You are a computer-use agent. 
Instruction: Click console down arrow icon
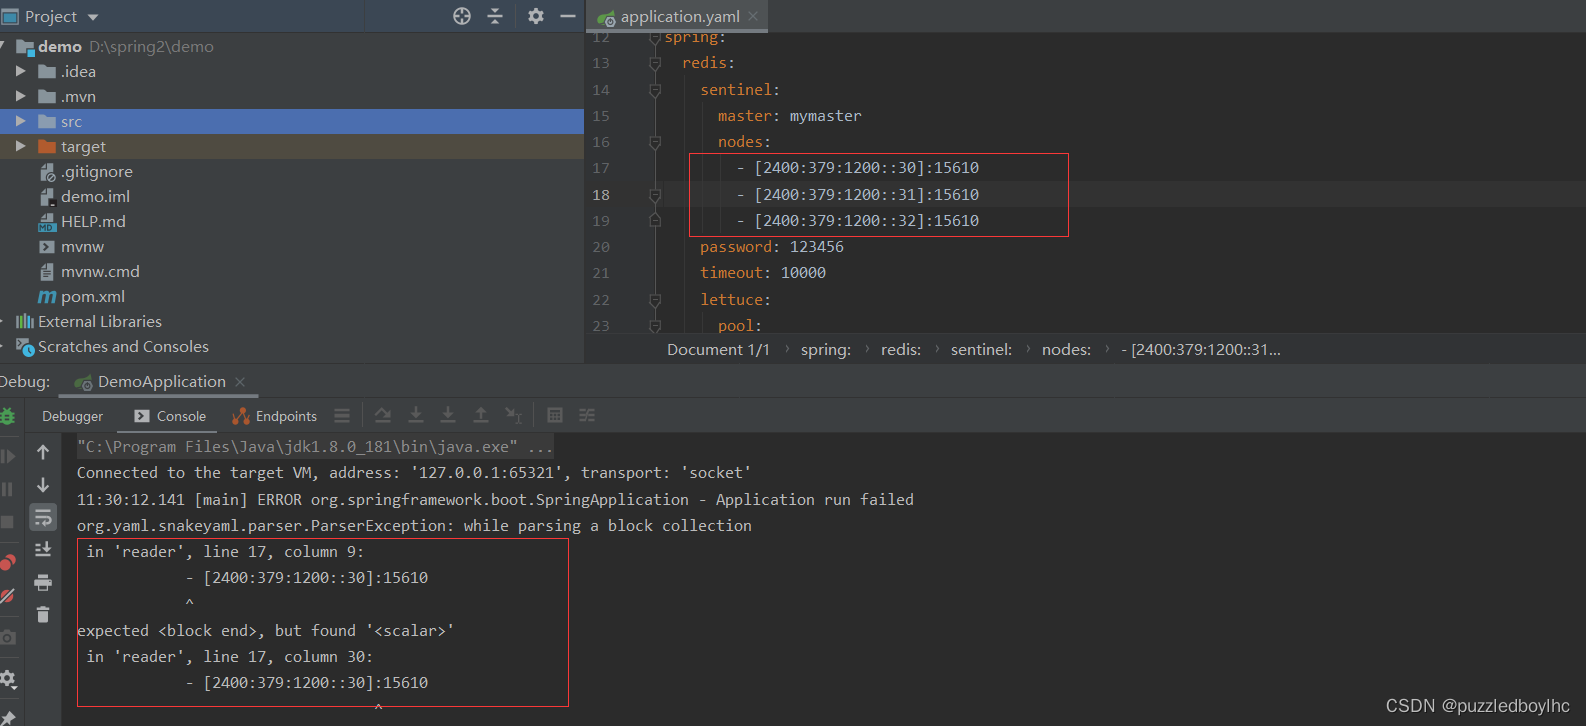pyautogui.click(x=43, y=485)
